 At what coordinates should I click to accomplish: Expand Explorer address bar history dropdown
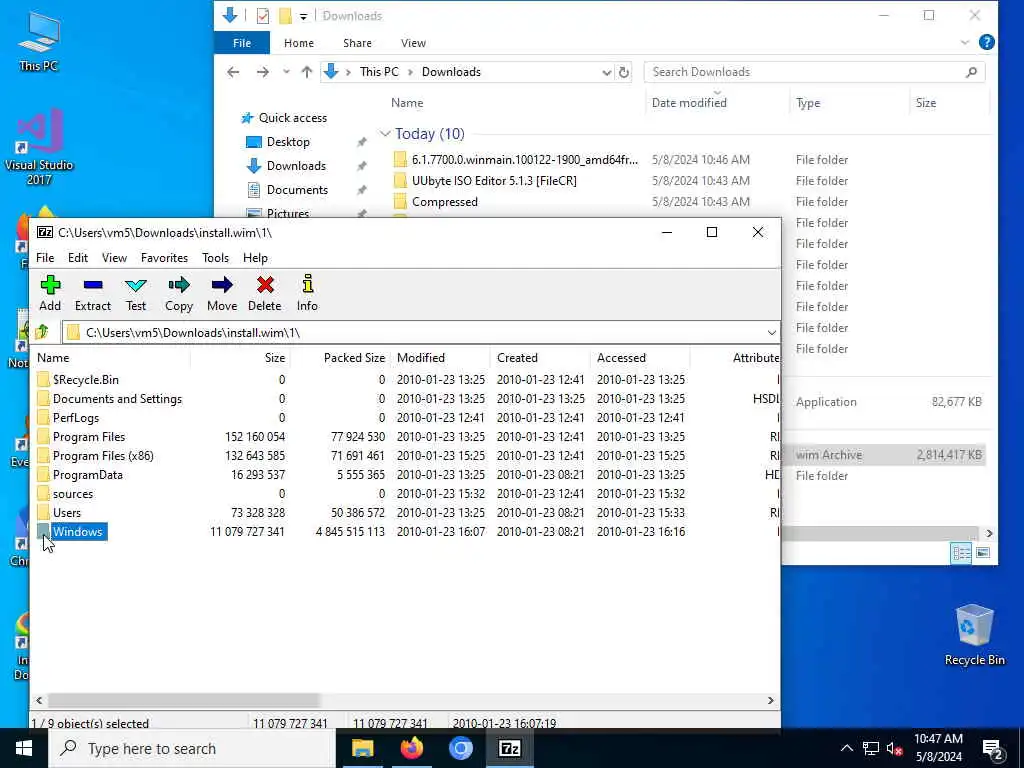tap(606, 72)
